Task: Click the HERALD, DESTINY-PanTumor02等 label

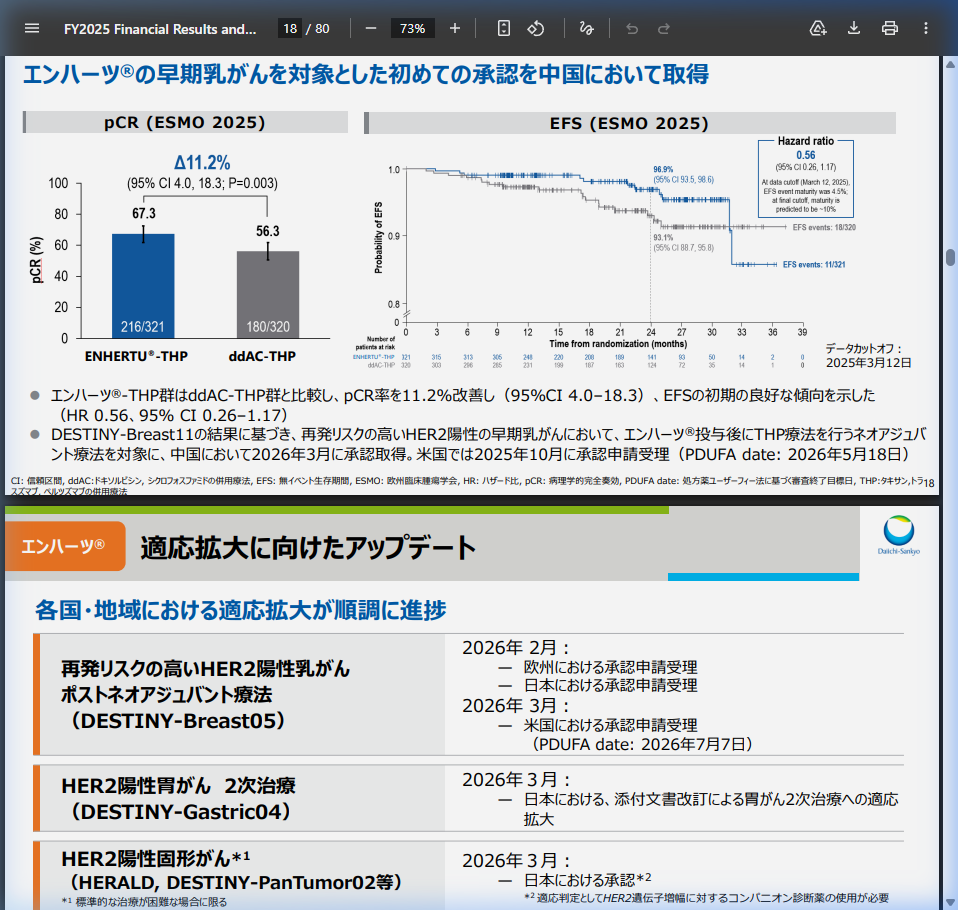Action: pyautogui.click(x=235, y=882)
